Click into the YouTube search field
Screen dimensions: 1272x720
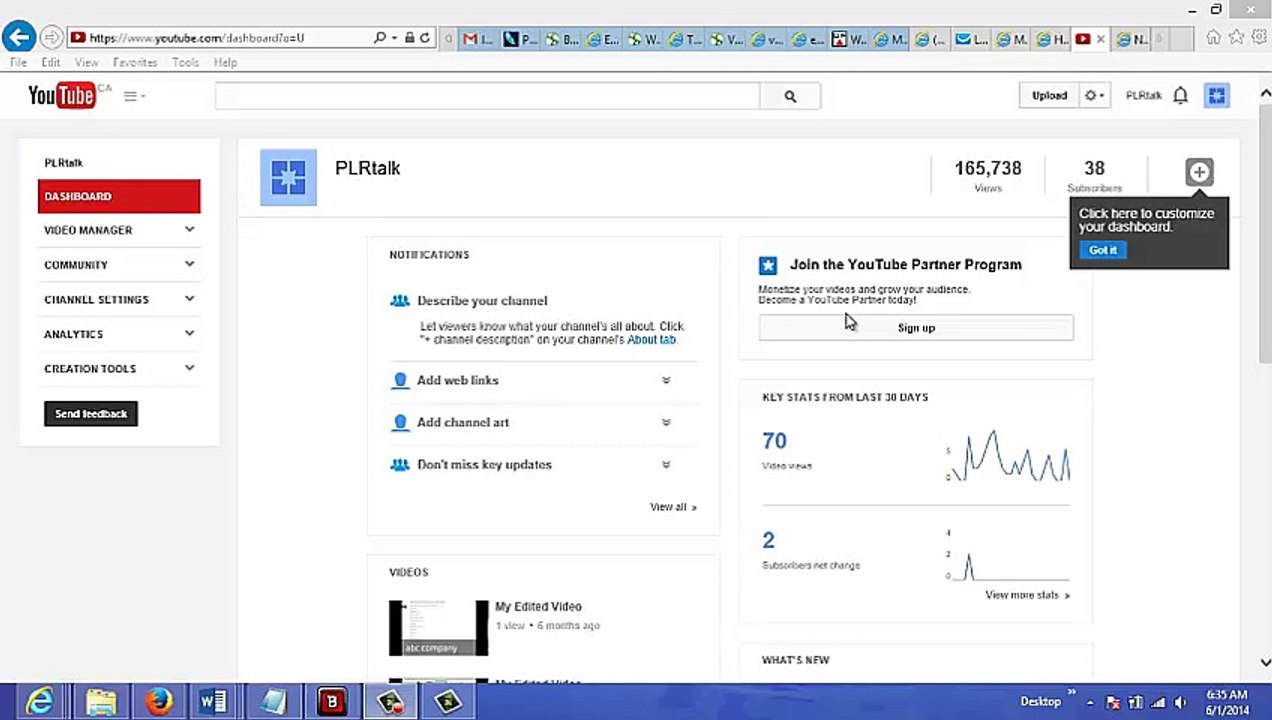tap(487, 96)
